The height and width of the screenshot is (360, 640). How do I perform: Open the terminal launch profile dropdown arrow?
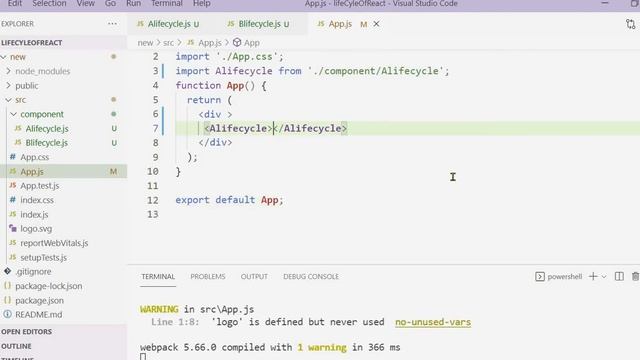pos(604,277)
